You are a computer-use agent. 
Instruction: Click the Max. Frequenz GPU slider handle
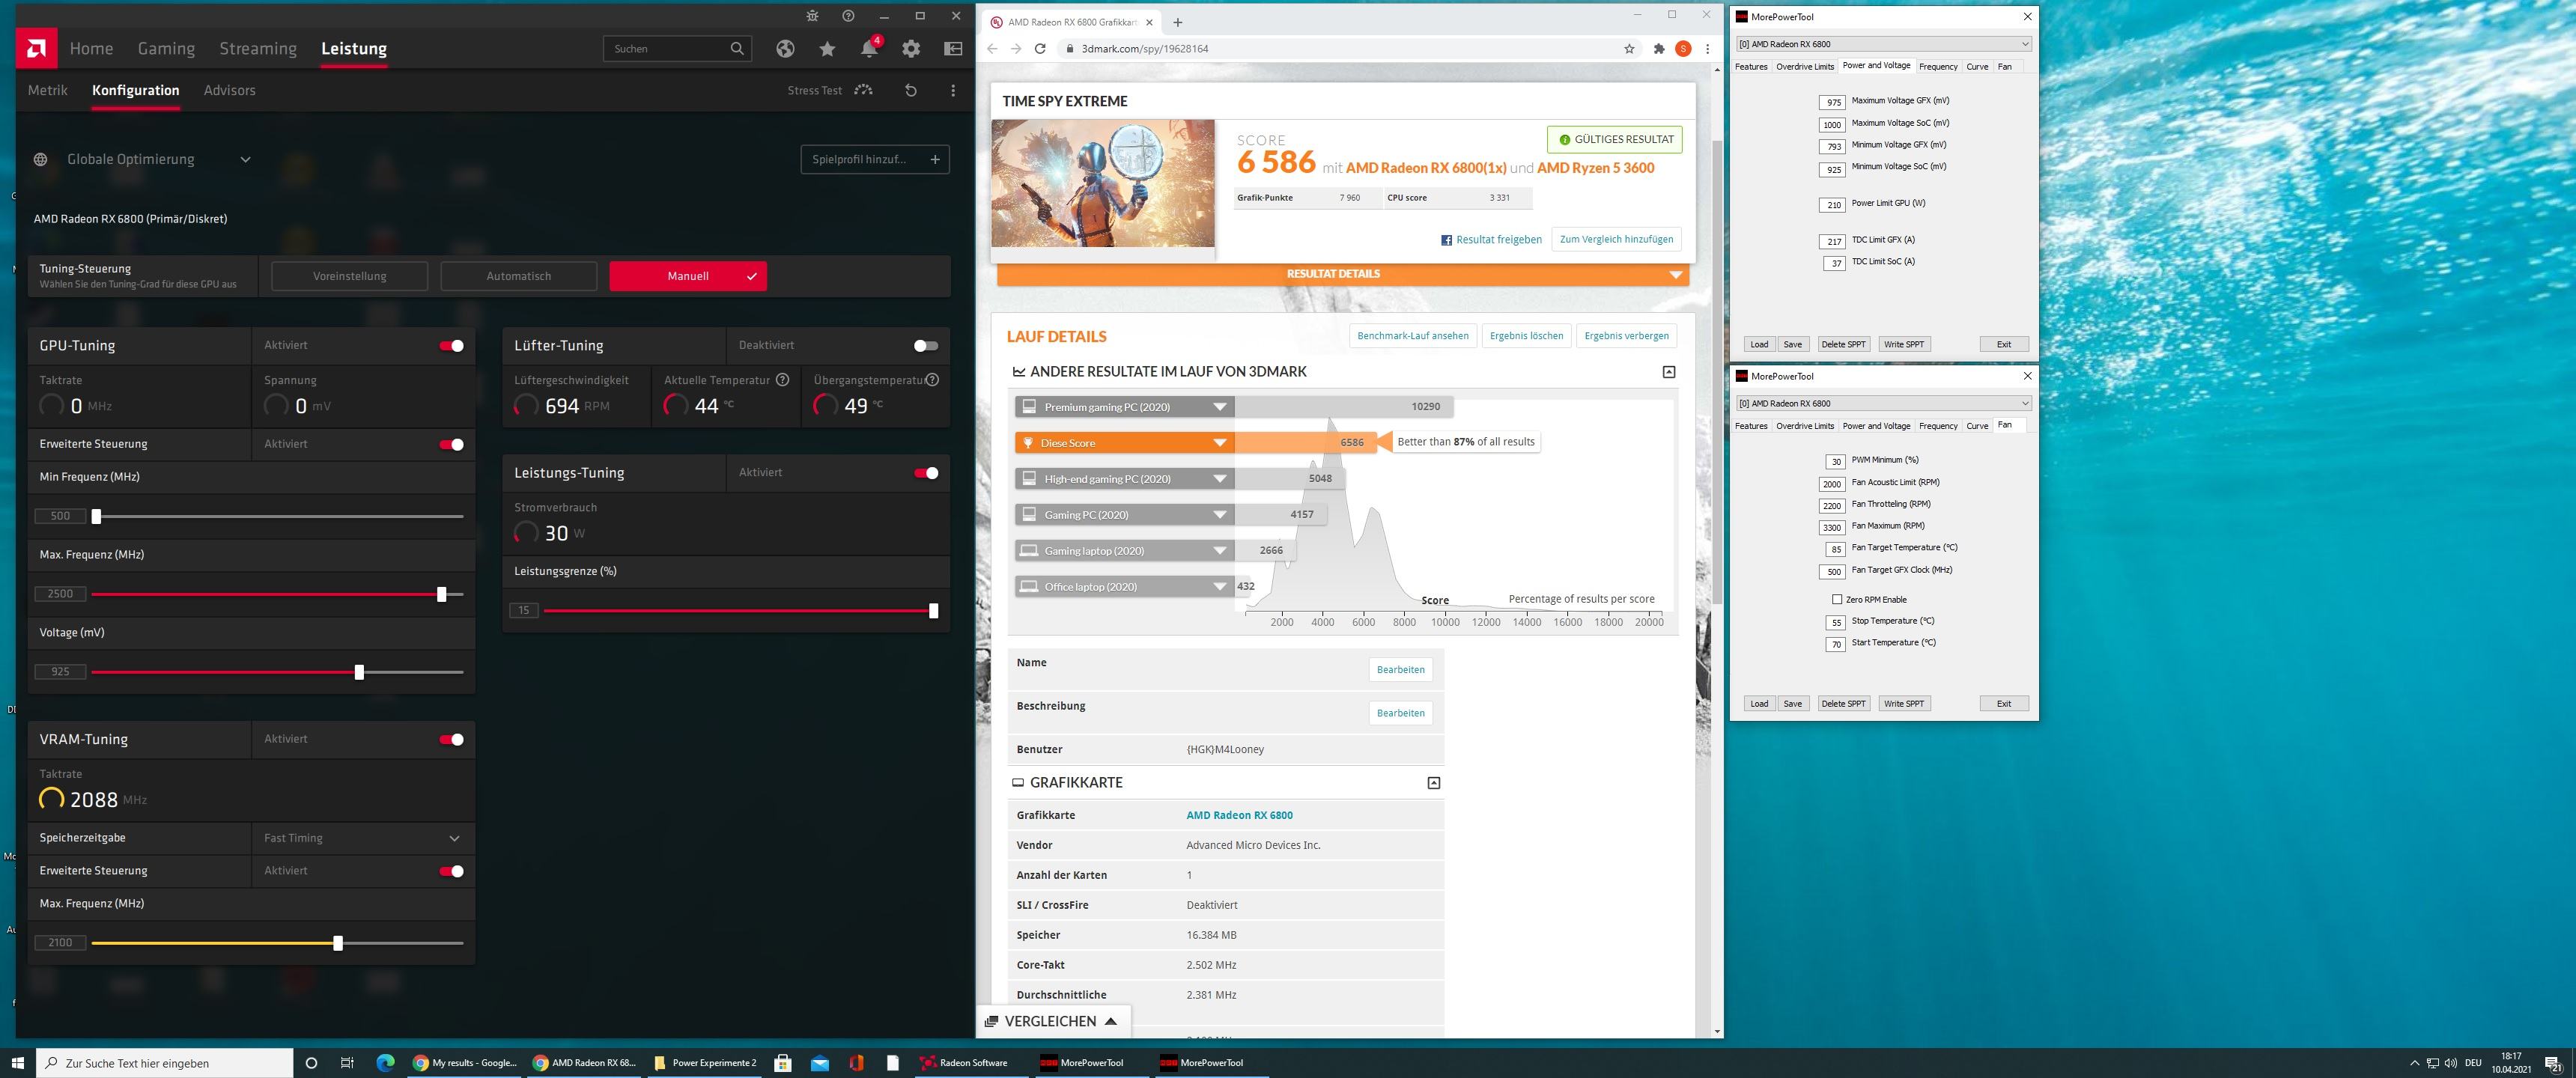point(441,594)
